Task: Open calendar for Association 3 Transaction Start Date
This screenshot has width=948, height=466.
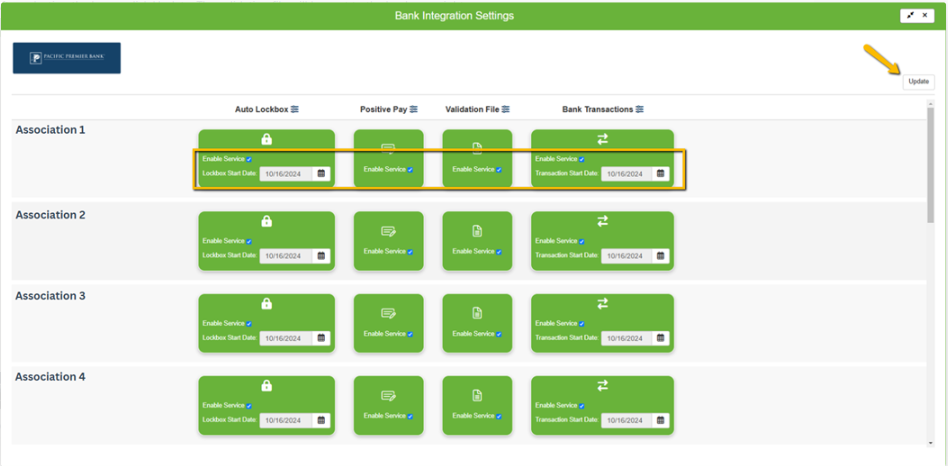Action: point(660,338)
